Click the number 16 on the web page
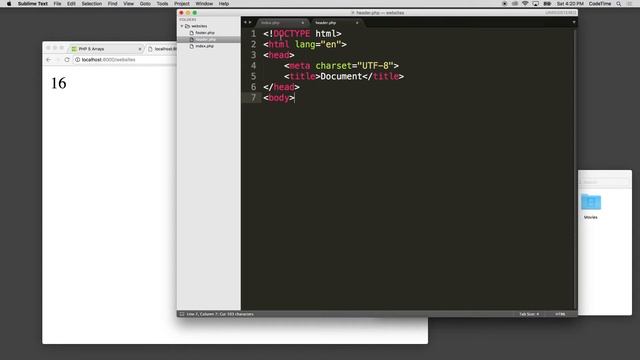Viewport: 640px width, 360px height. tap(58, 83)
